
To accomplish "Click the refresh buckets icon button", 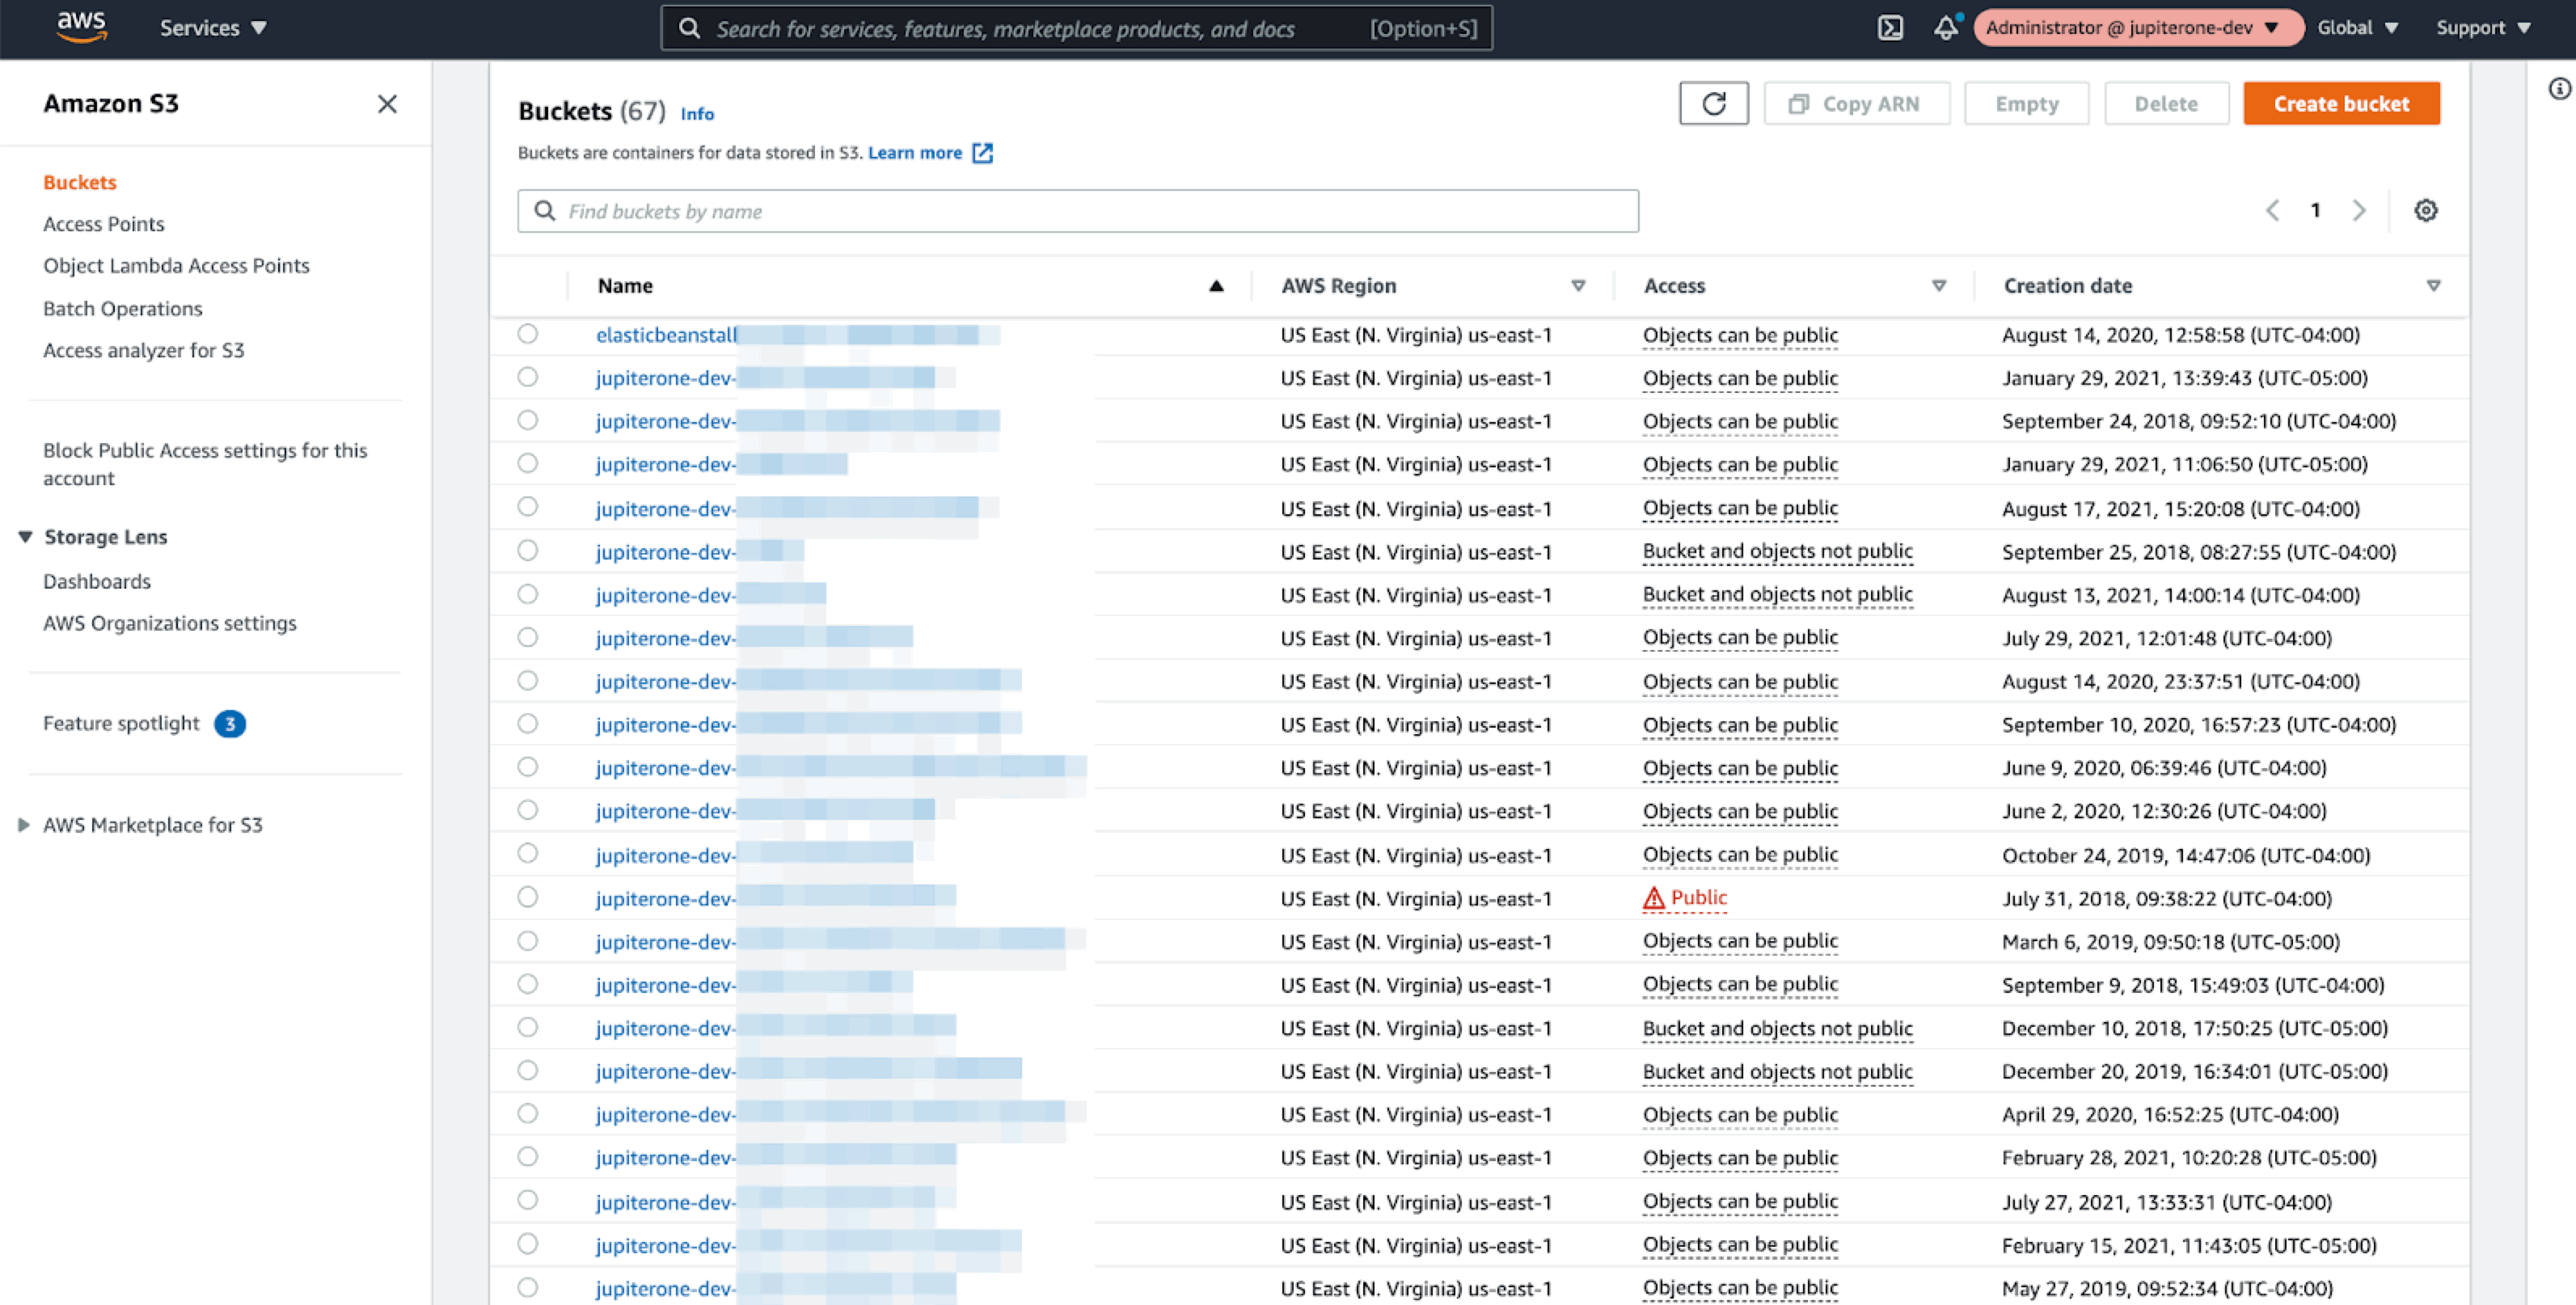I will point(1713,104).
